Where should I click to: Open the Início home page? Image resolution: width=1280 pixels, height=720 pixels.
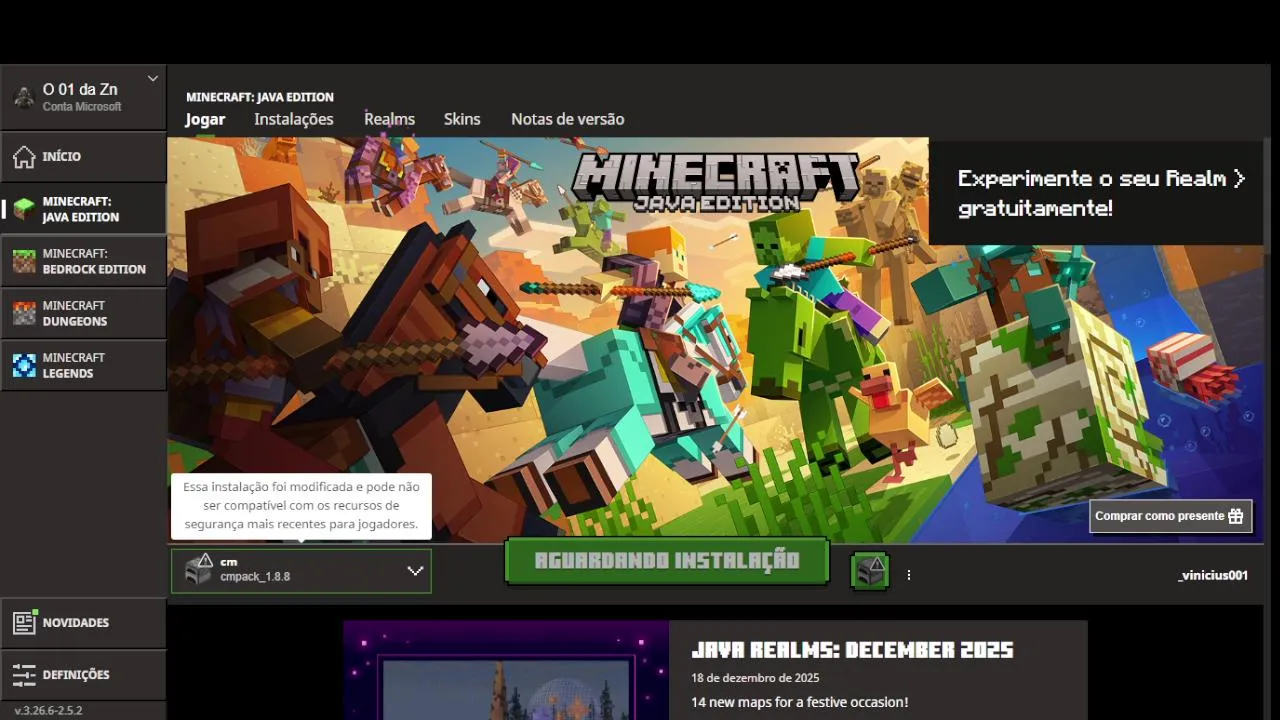click(x=83, y=157)
